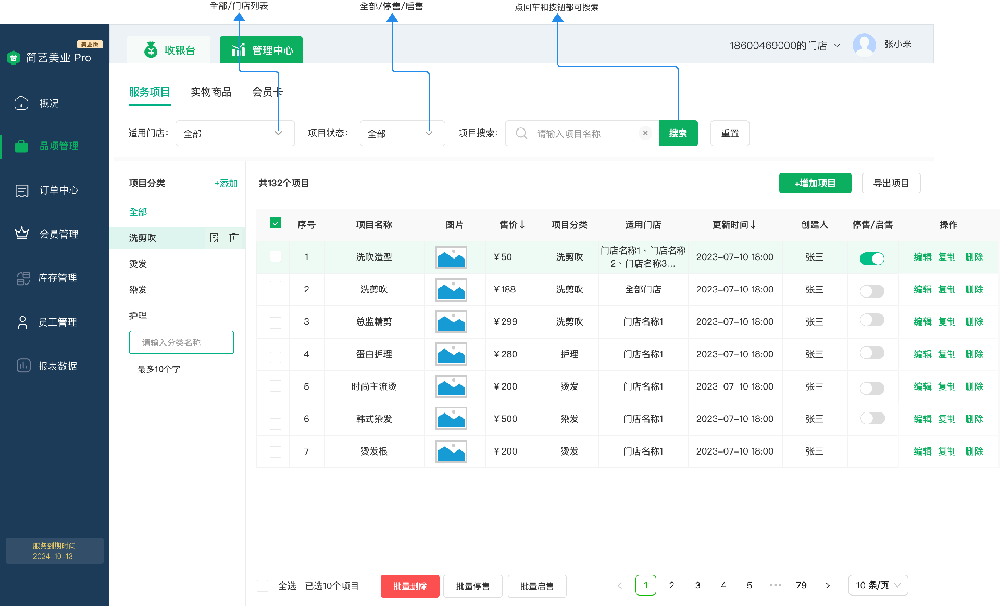The image size is (1000, 608).
Task: Open the 概况 overview icon in sidebar
Action: pyautogui.click(x=22, y=103)
